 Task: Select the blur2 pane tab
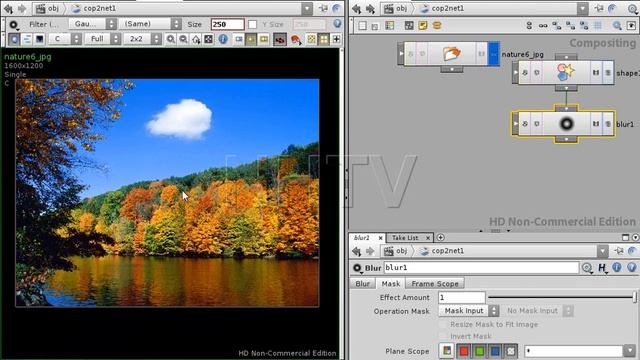point(362,238)
